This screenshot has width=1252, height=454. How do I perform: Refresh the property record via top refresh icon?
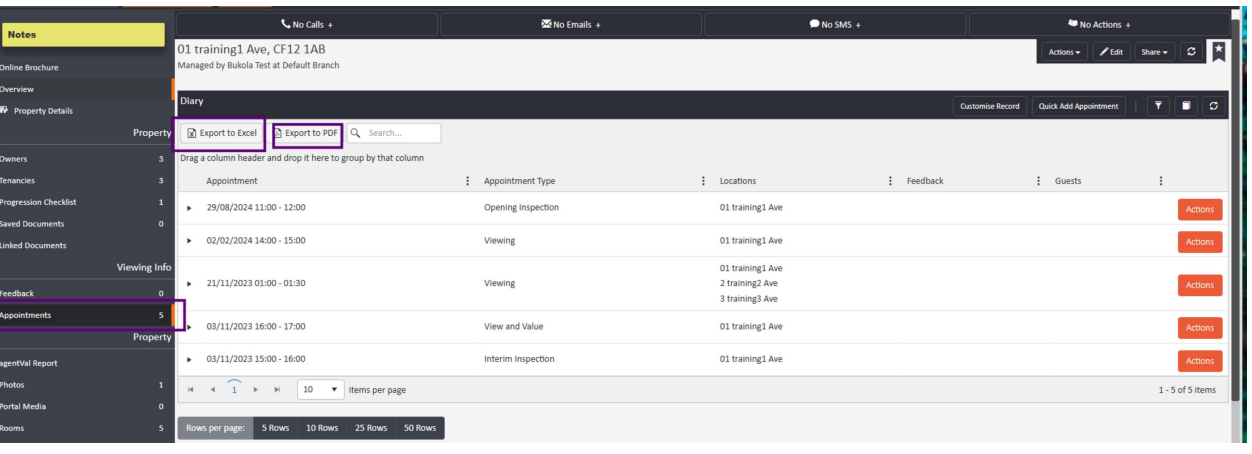(x=1189, y=52)
